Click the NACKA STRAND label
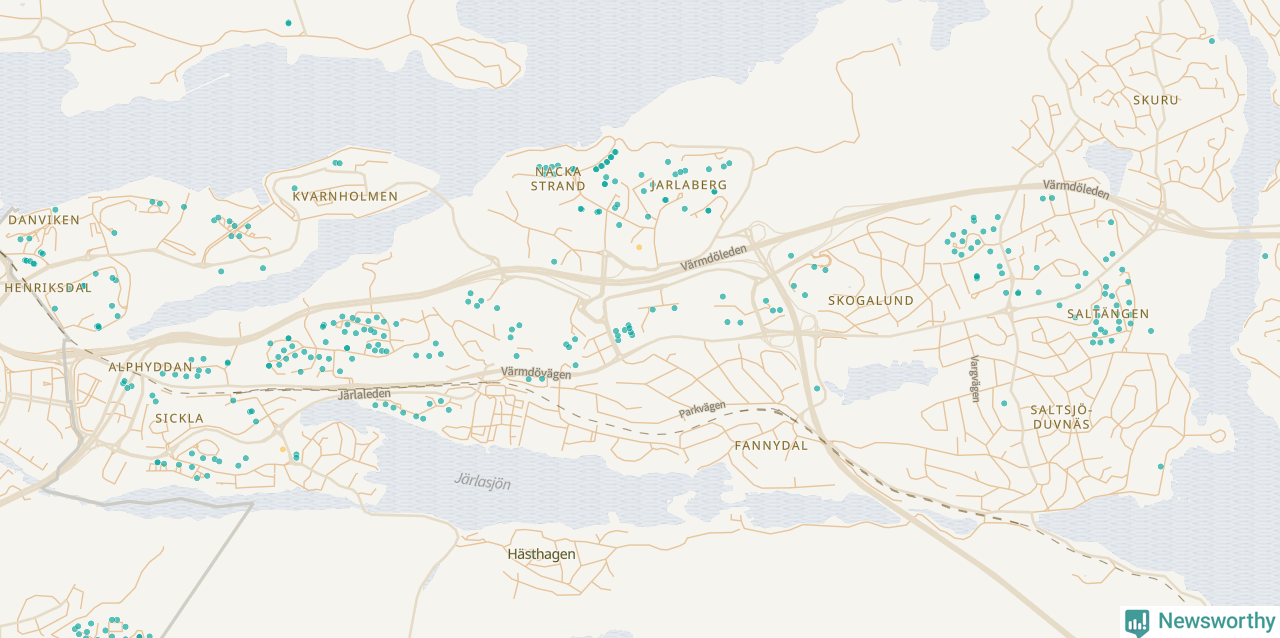Viewport: 1280px width, 638px height. (x=558, y=179)
